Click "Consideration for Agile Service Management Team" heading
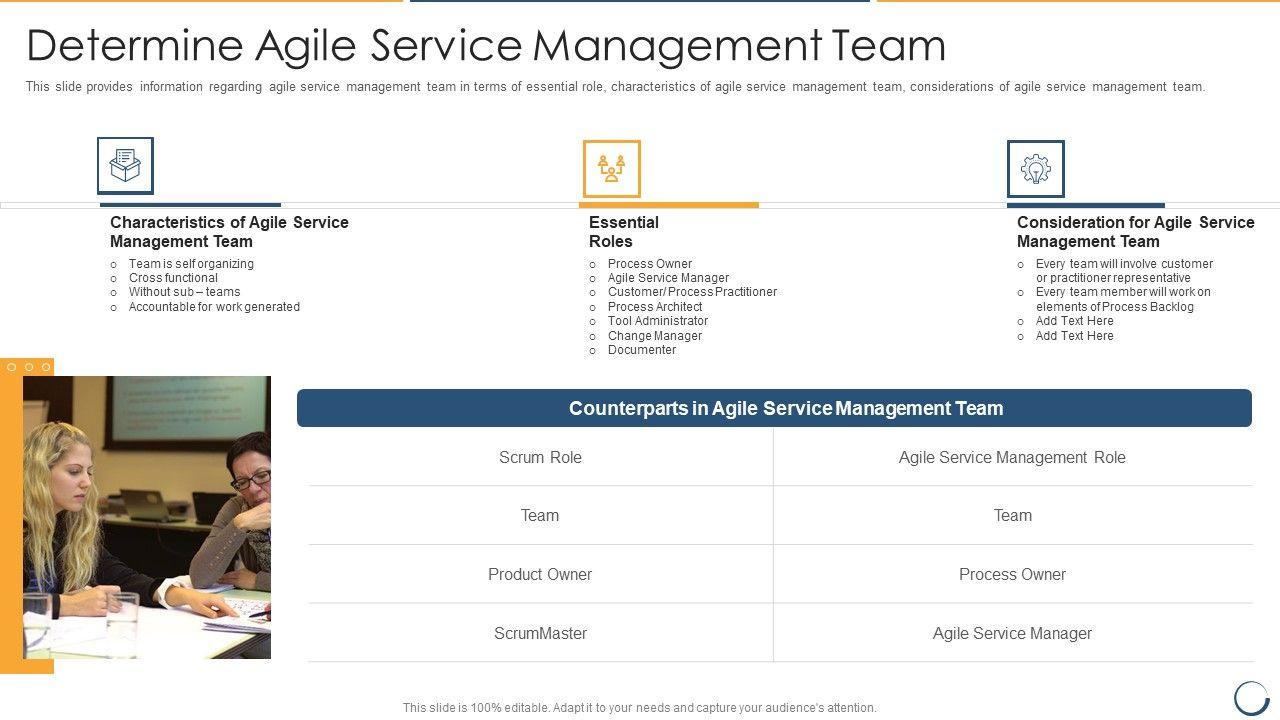The height and width of the screenshot is (720, 1280). click(x=1135, y=232)
